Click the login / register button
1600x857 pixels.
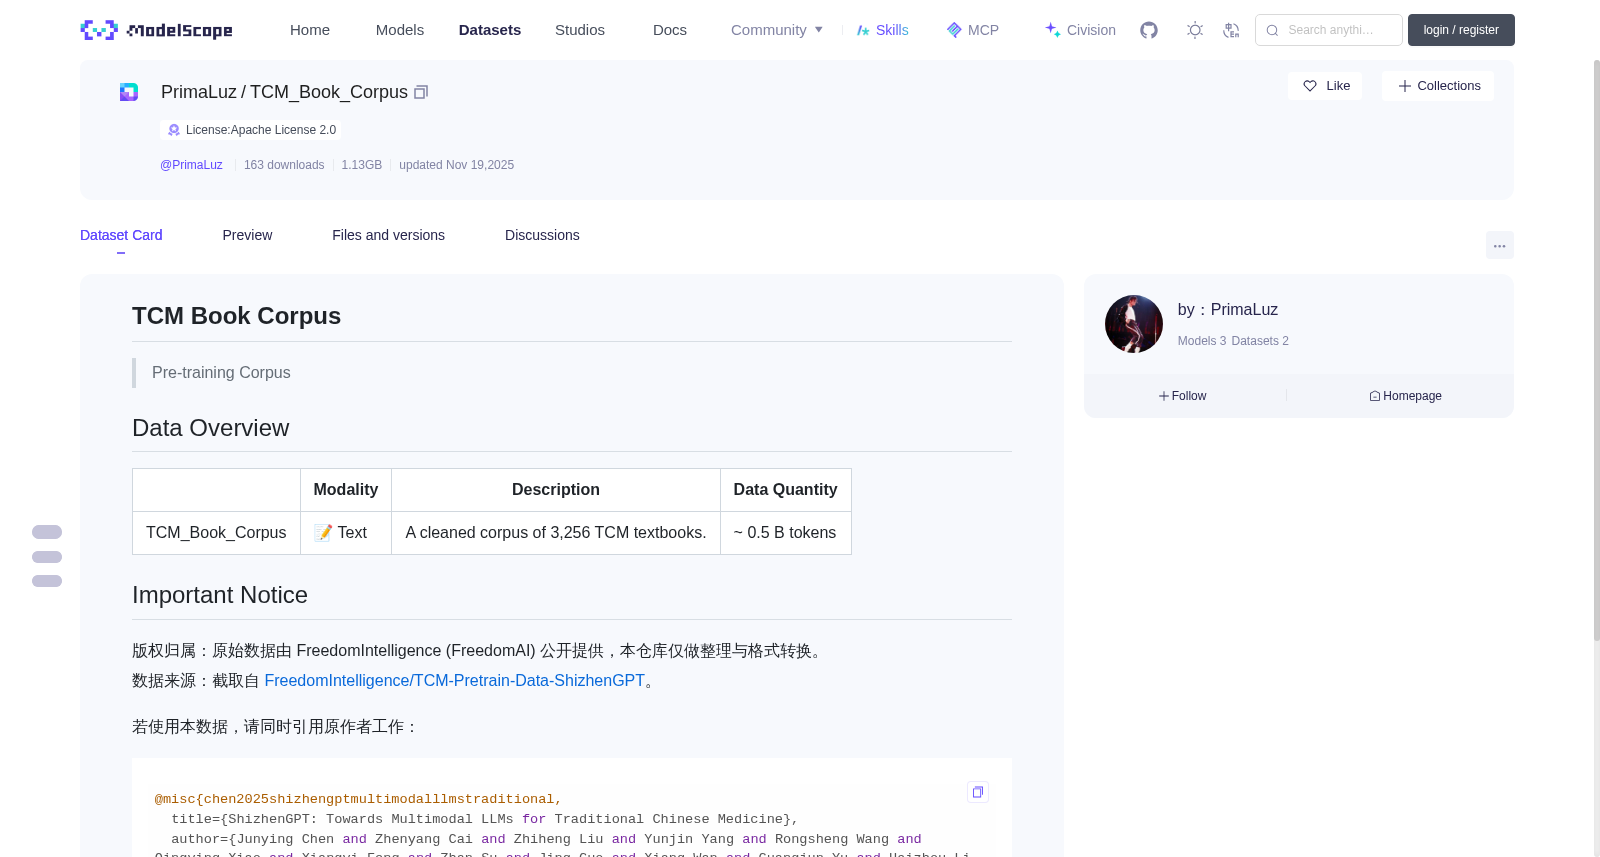click(x=1461, y=30)
